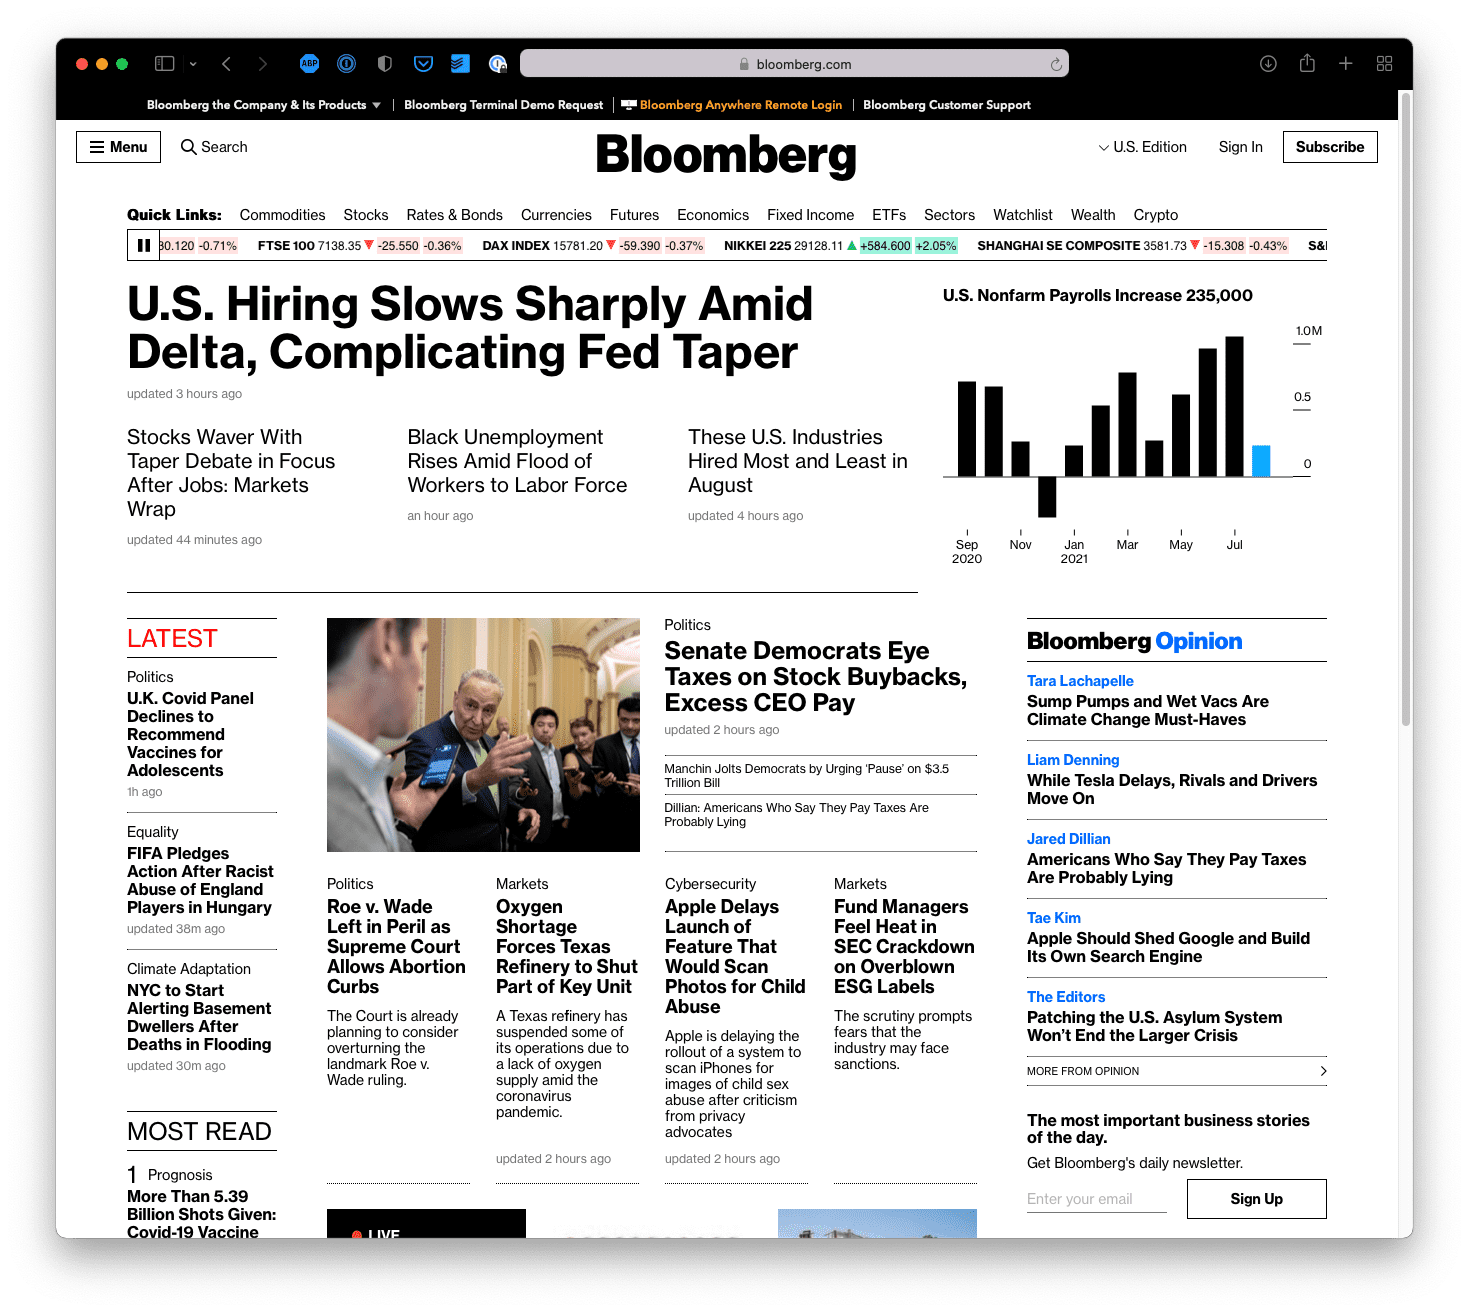Open the 1Password extension

[x=347, y=64]
